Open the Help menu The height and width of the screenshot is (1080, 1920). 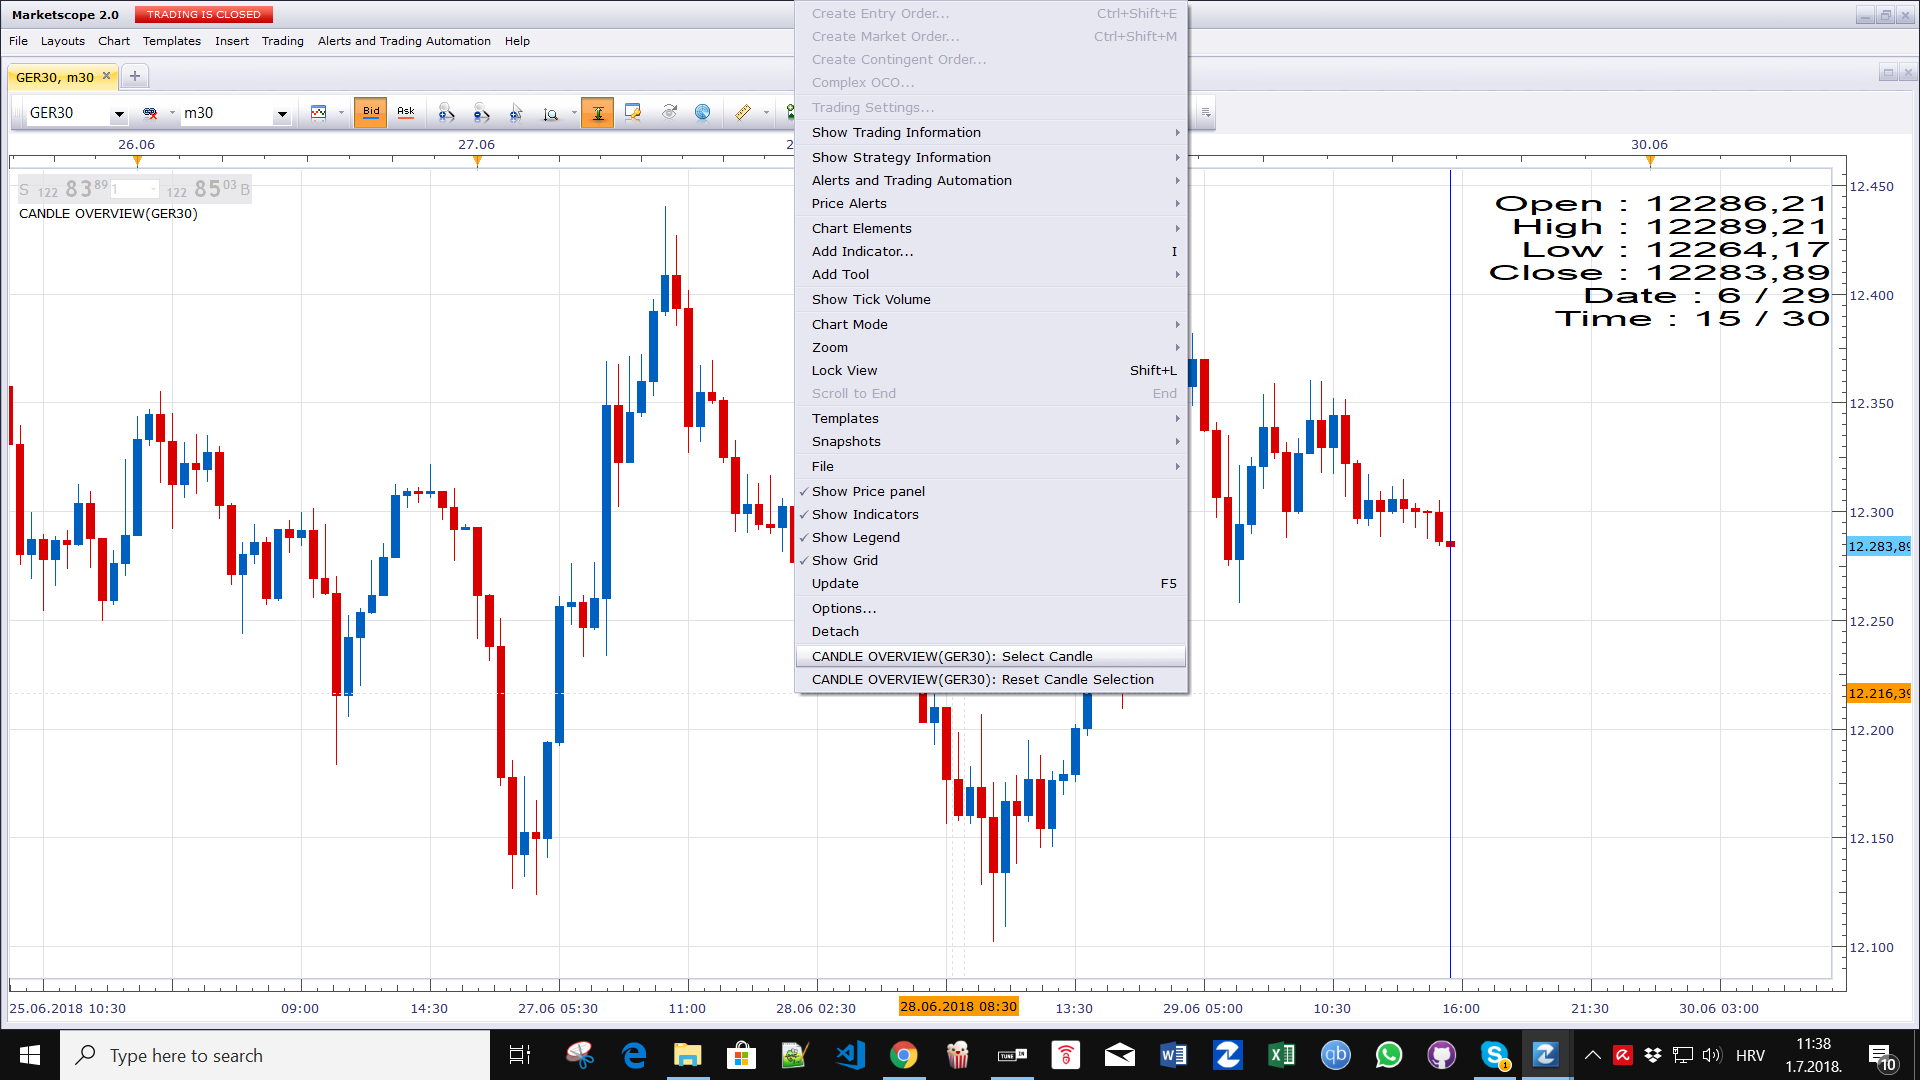517,41
